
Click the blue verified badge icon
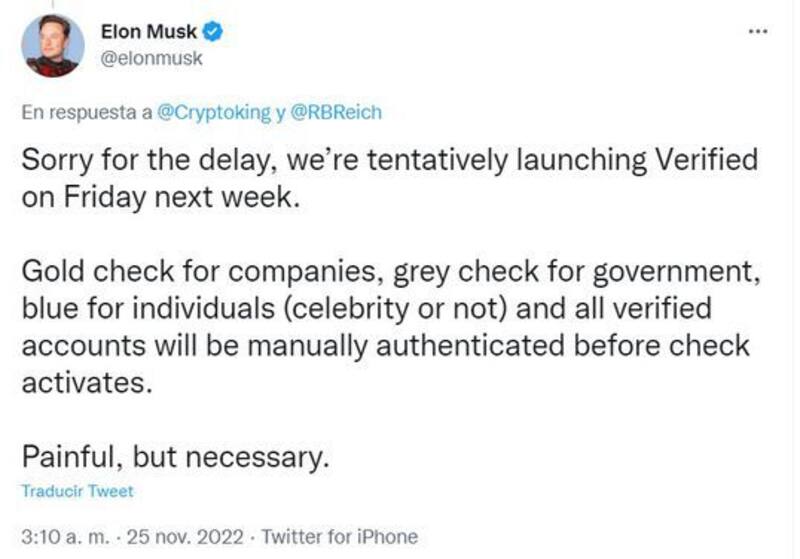click(x=215, y=32)
